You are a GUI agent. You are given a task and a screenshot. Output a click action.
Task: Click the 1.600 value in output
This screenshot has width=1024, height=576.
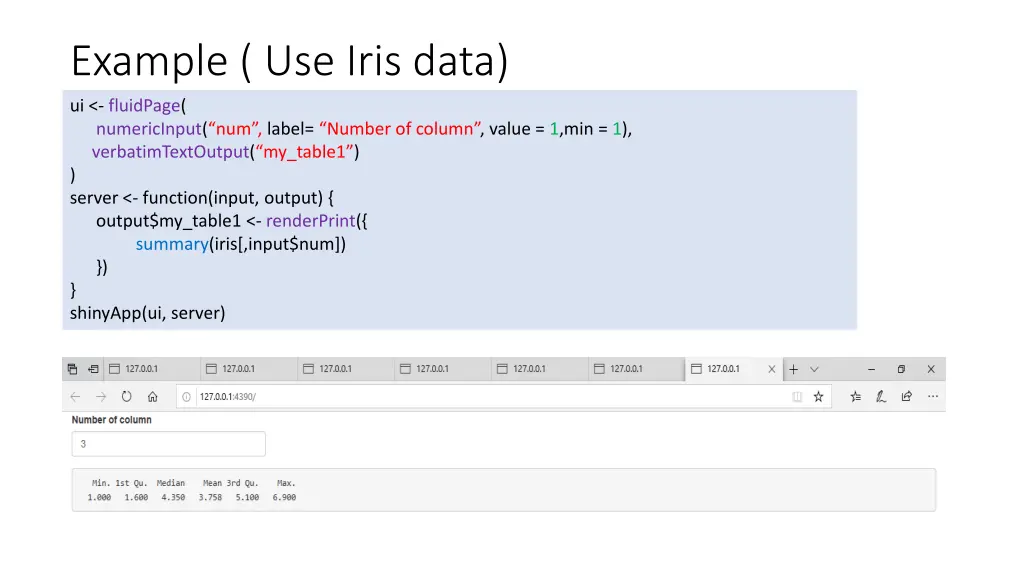pyautogui.click(x=136, y=498)
